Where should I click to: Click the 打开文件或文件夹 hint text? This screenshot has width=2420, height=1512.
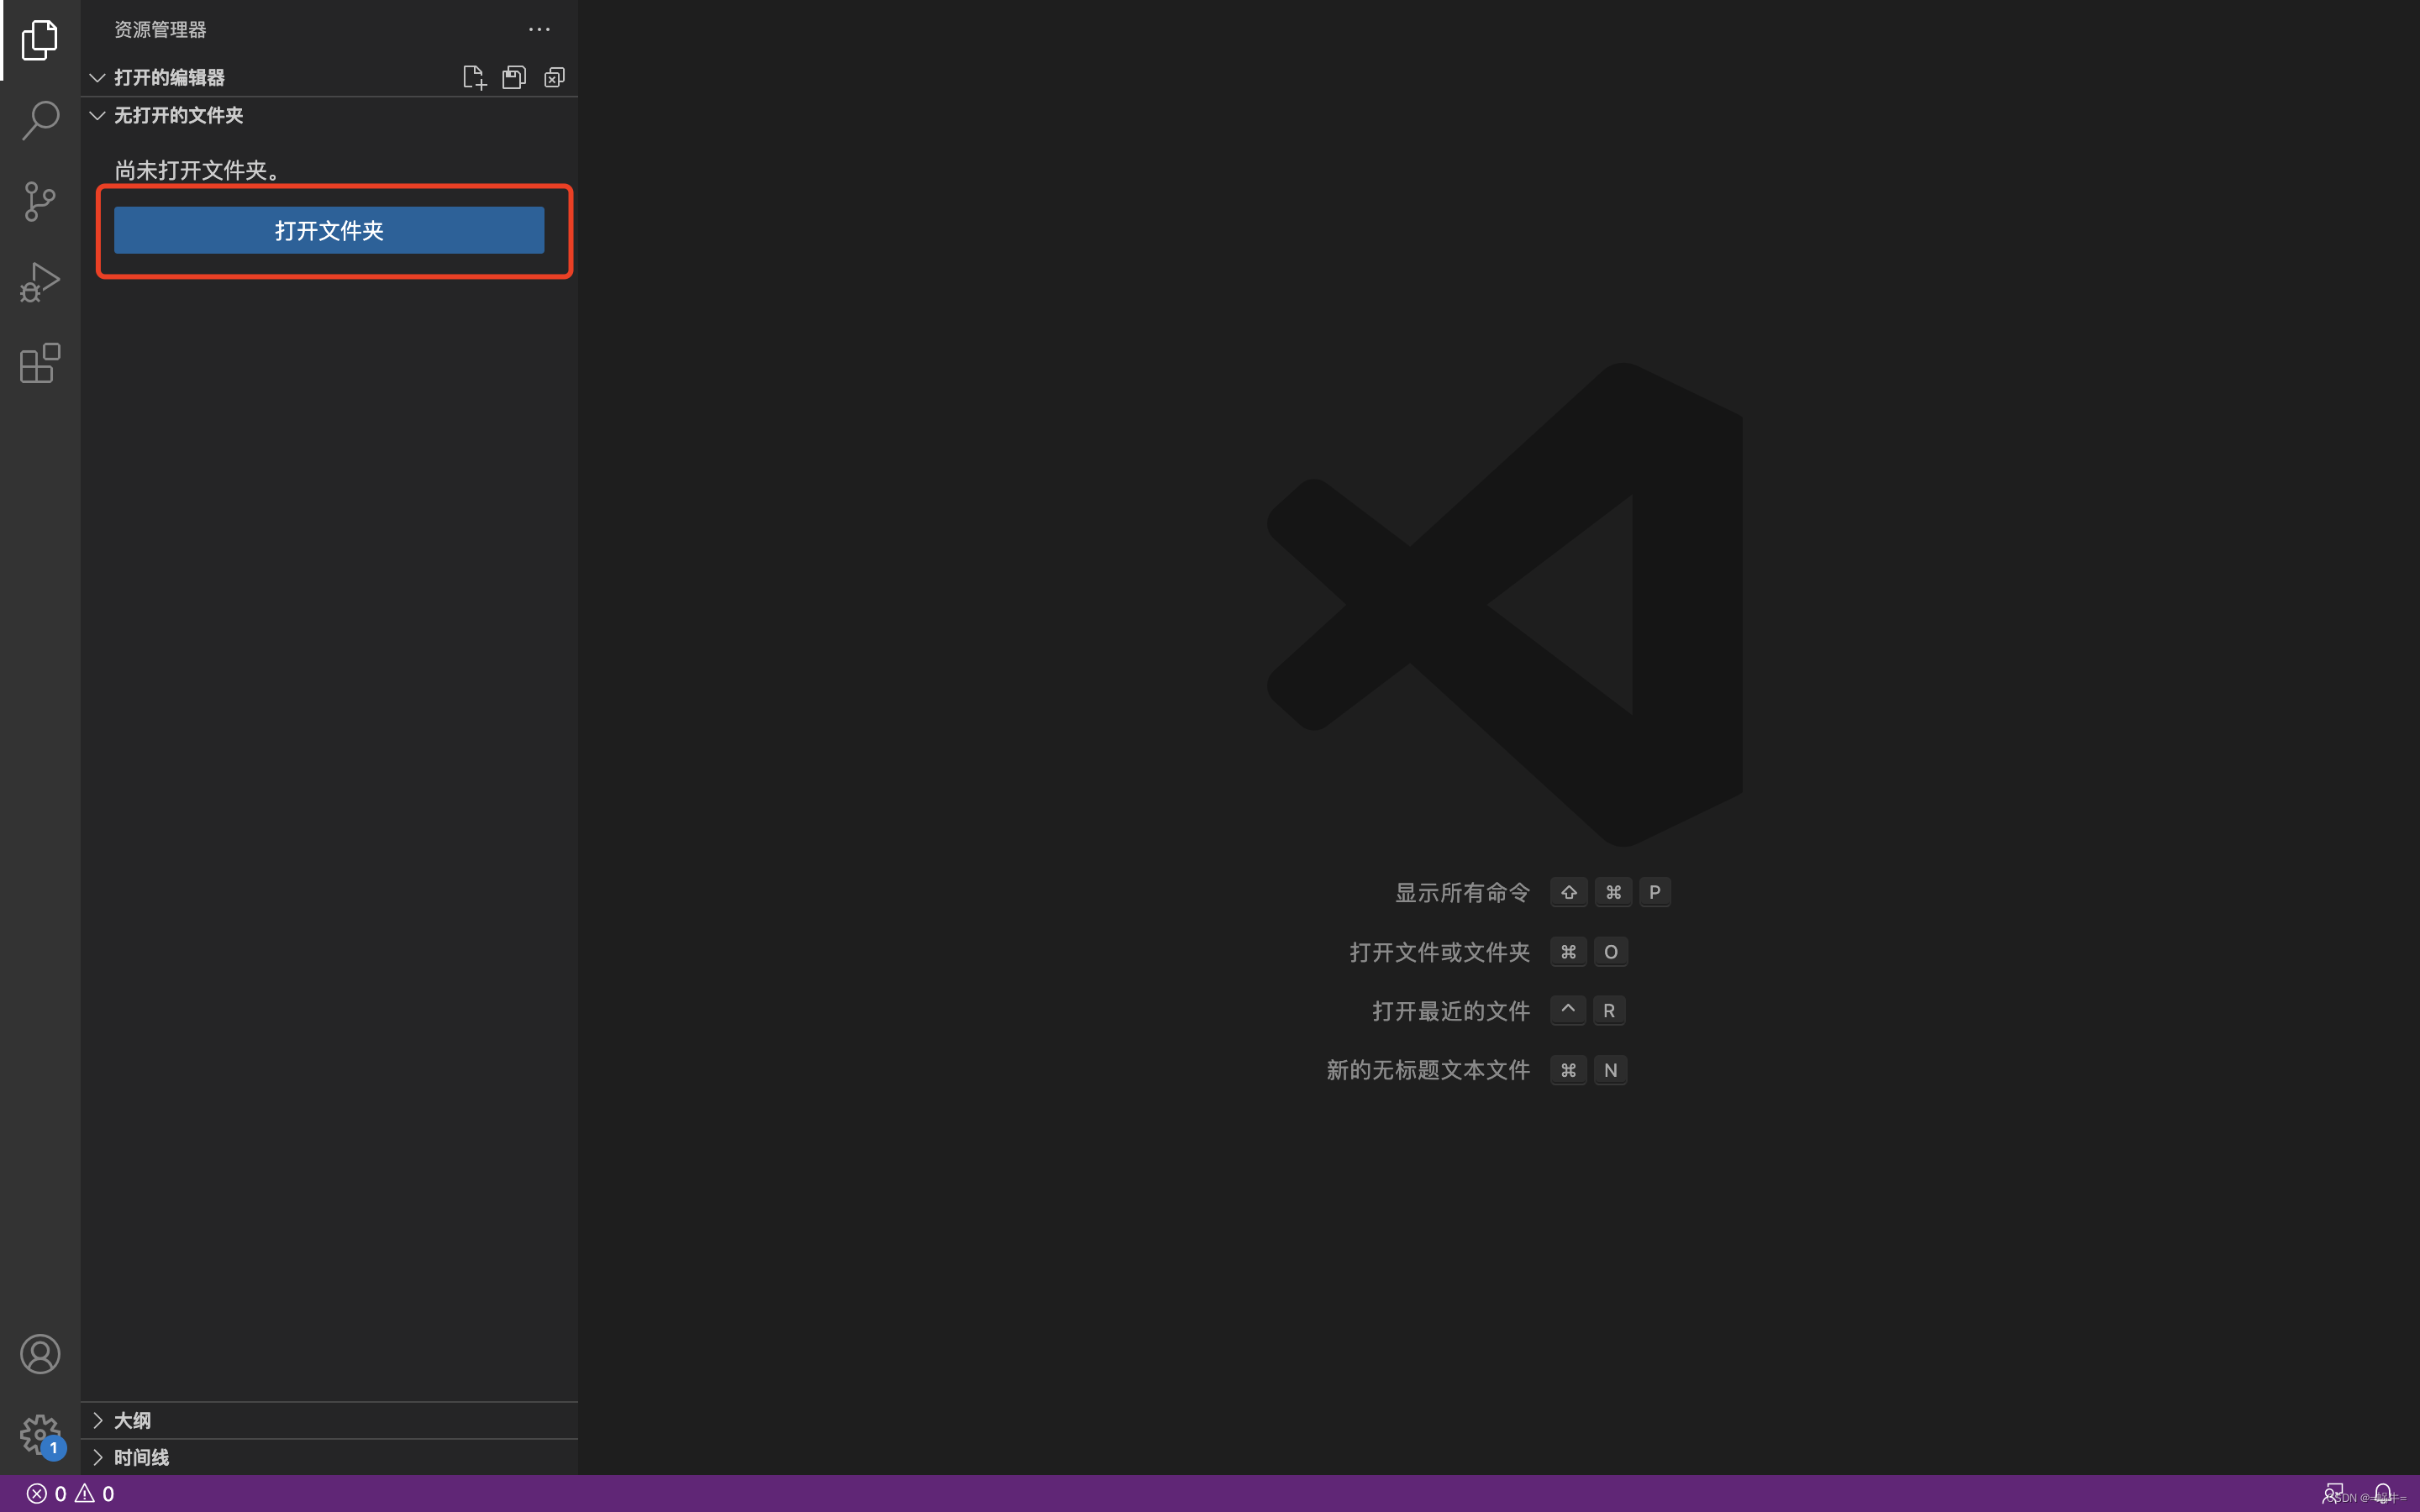(1439, 952)
